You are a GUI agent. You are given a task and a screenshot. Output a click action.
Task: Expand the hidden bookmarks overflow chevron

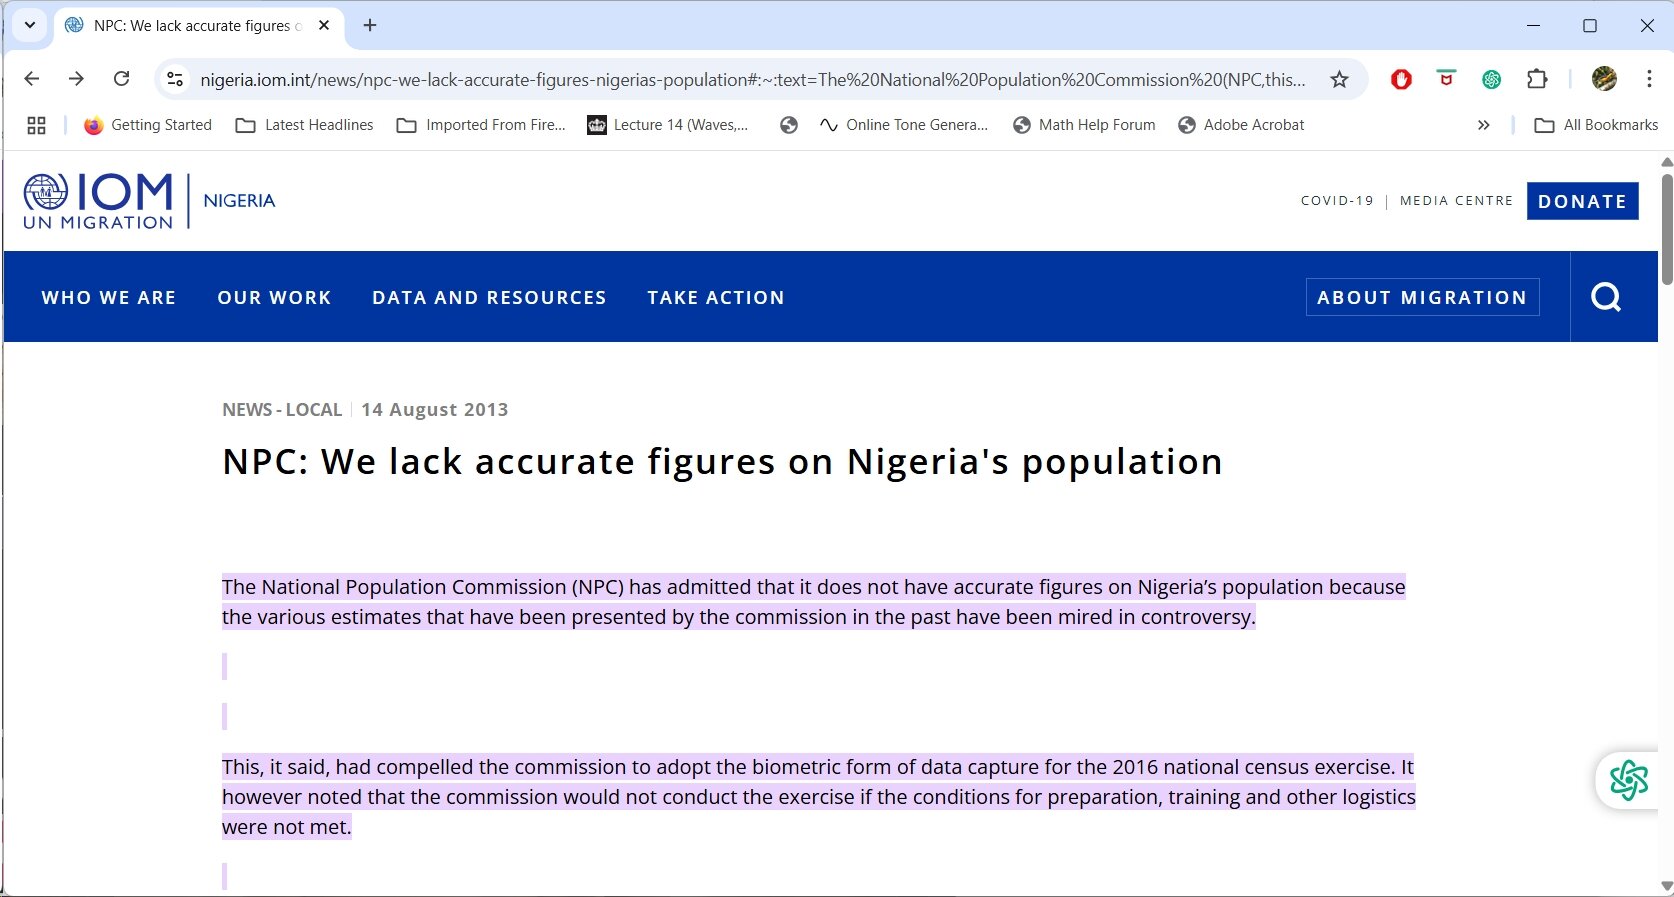click(1483, 125)
